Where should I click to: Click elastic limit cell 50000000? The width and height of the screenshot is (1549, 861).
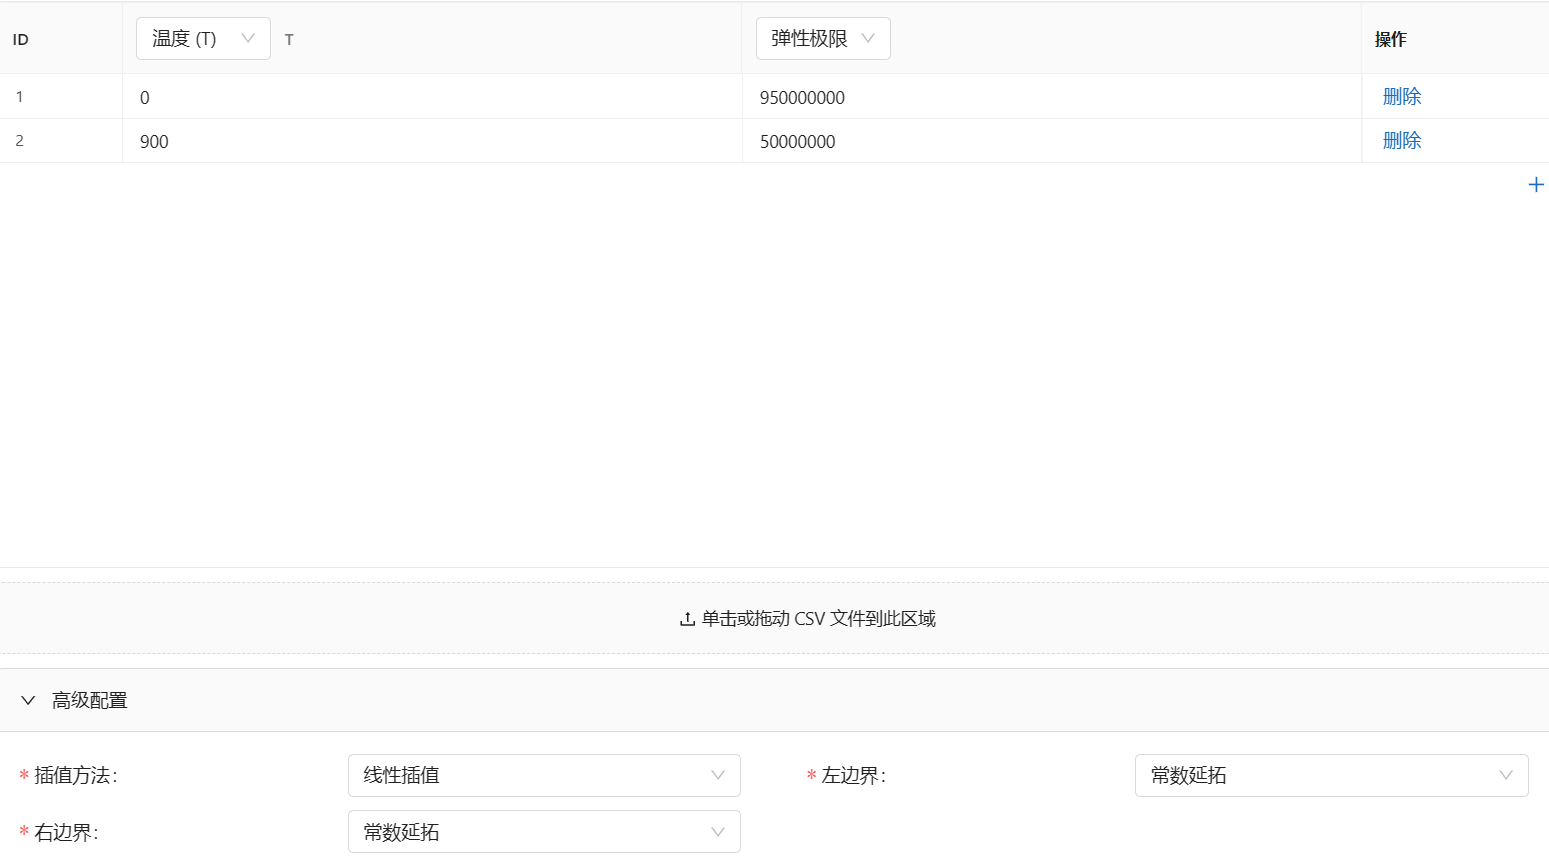tap(1052, 141)
